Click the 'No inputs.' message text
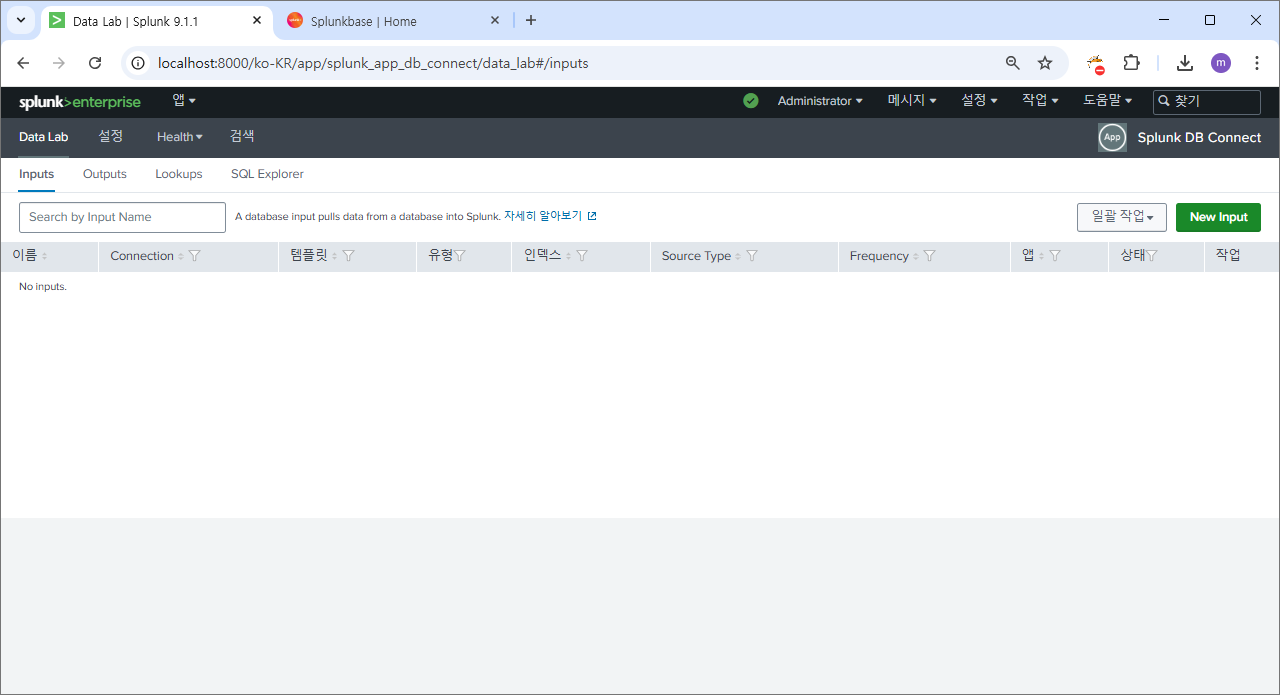The image size is (1280, 695). [x=43, y=287]
